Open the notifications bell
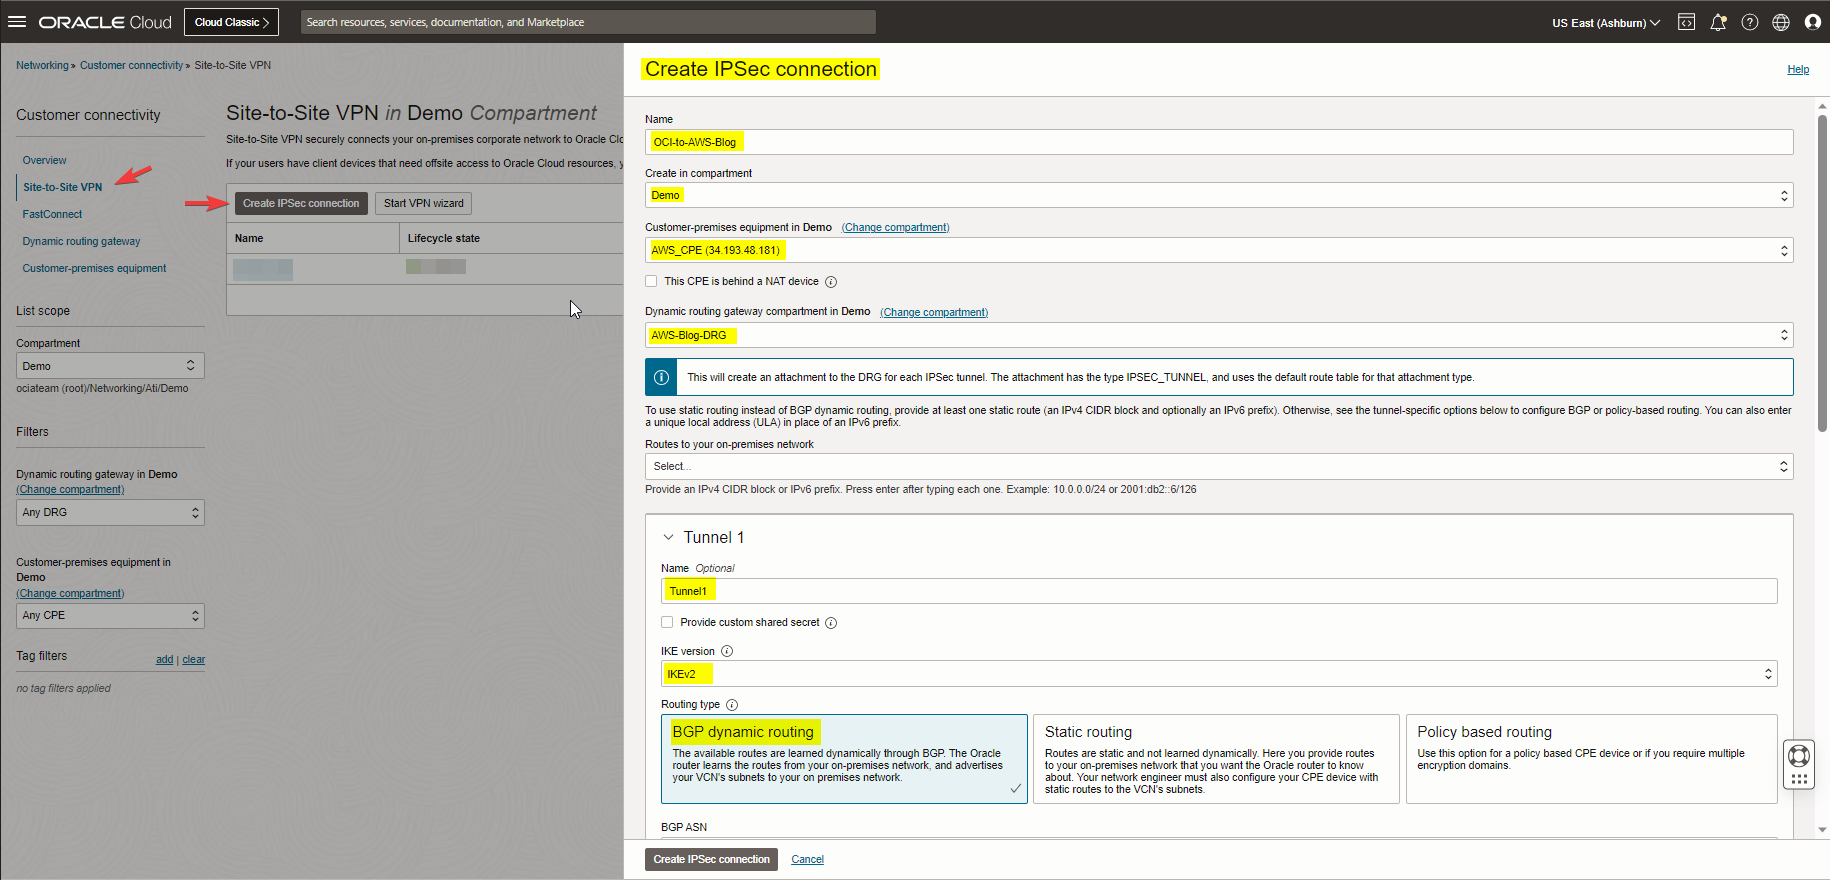 point(1718,22)
